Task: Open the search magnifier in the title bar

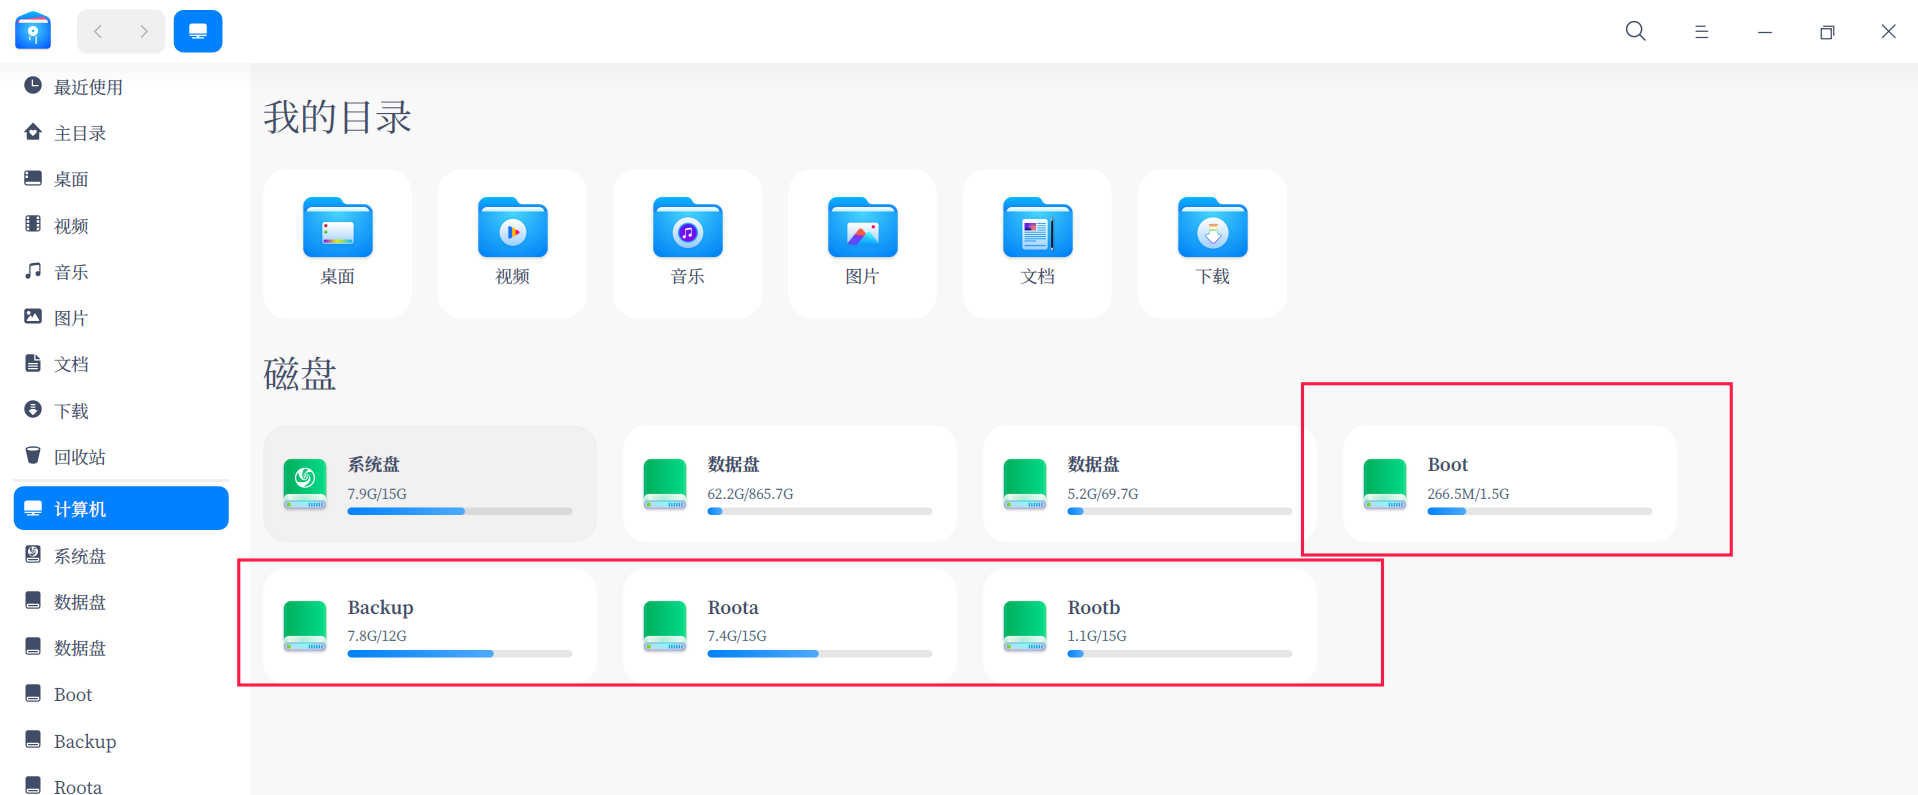Action: (x=1636, y=31)
